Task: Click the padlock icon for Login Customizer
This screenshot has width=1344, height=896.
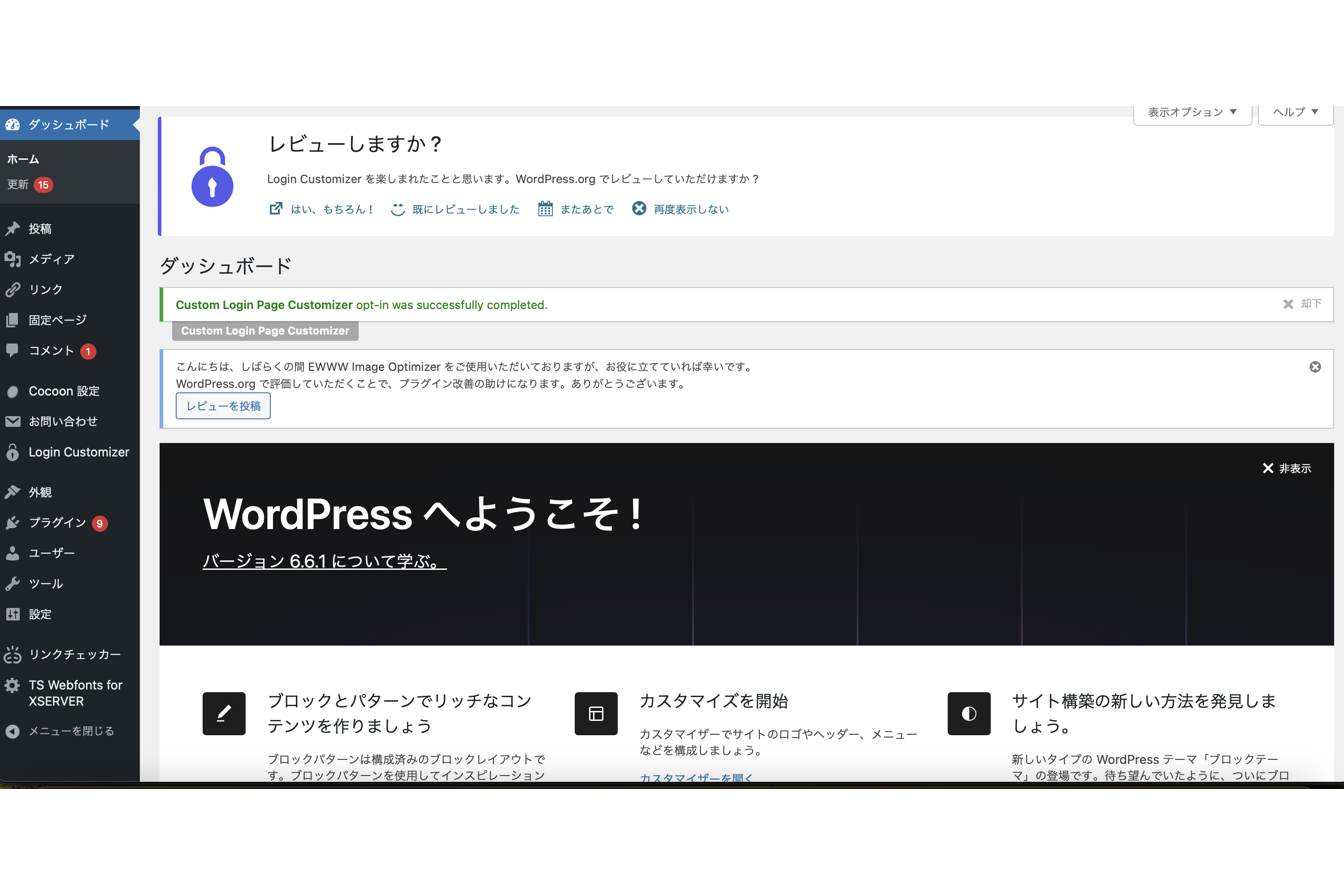Action: point(13,452)
